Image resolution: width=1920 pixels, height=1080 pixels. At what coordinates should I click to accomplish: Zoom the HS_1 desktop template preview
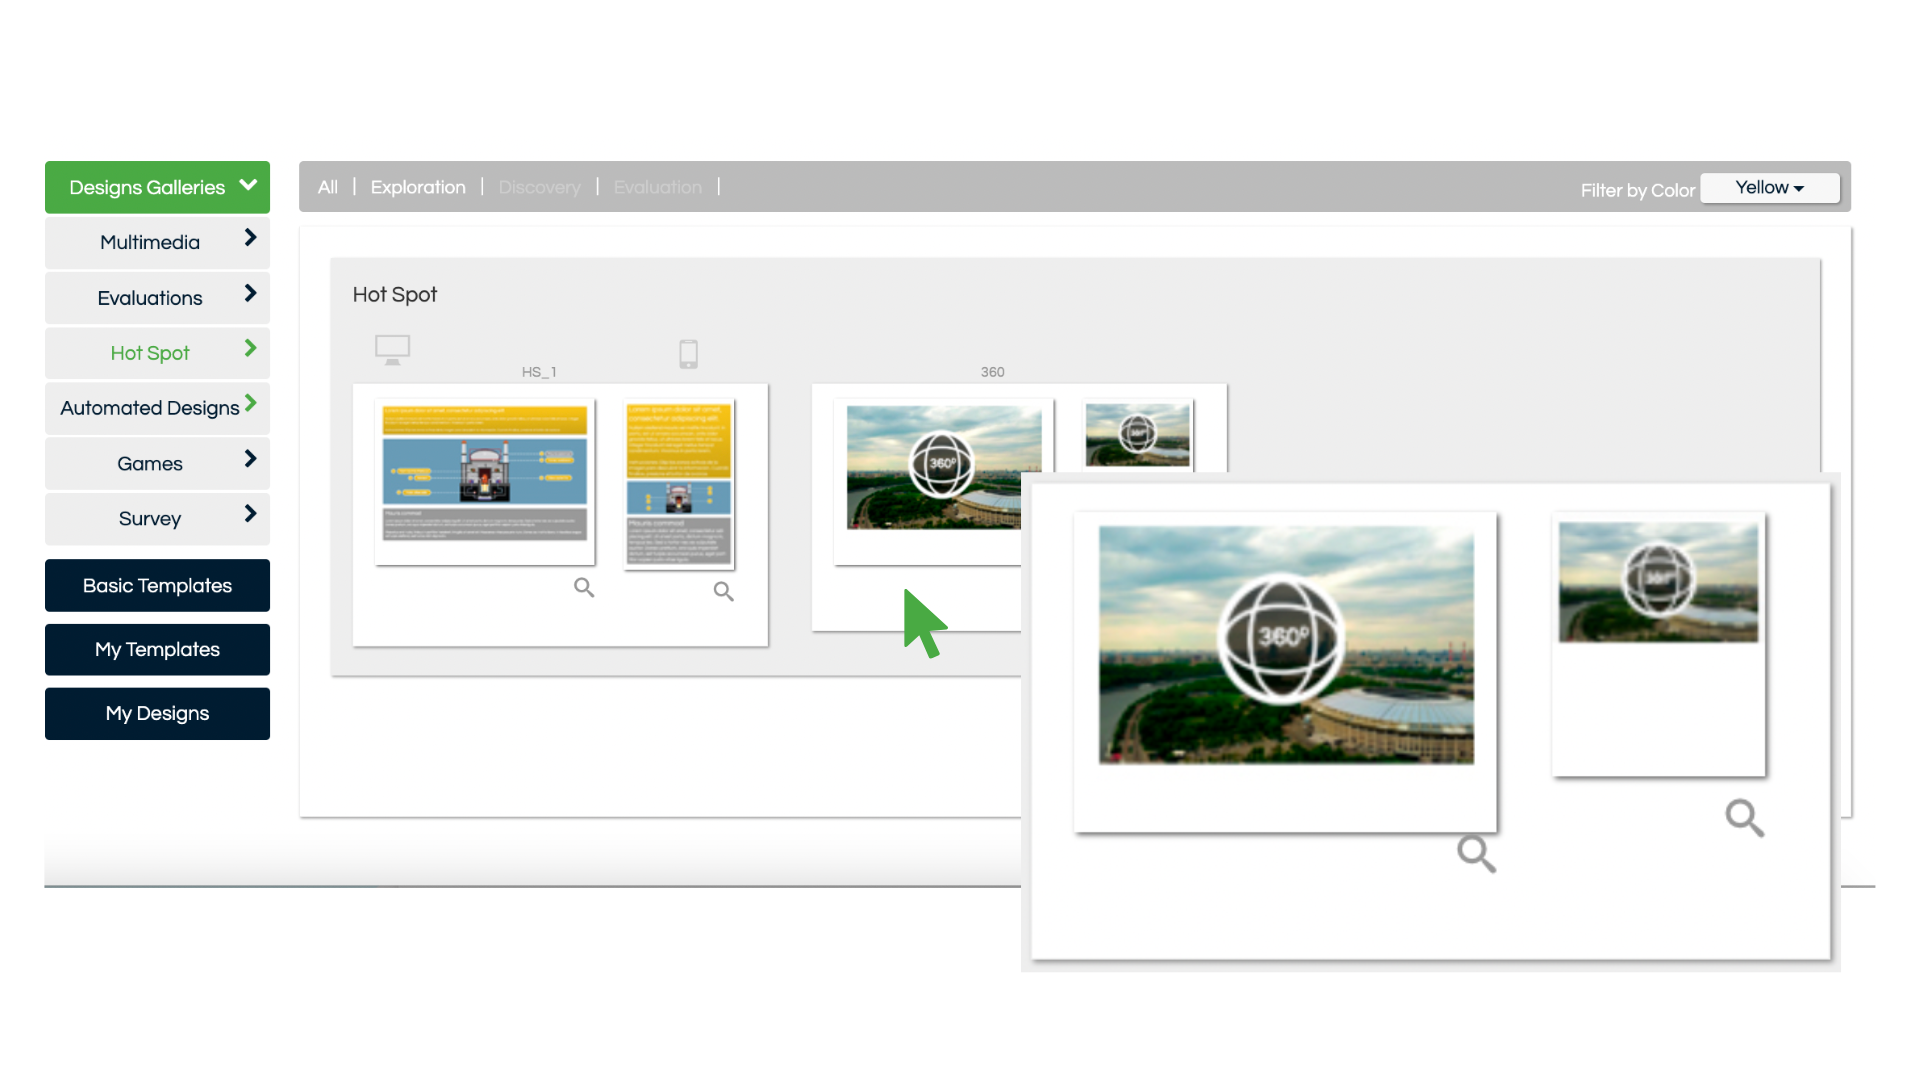click(x=584, y=588)
